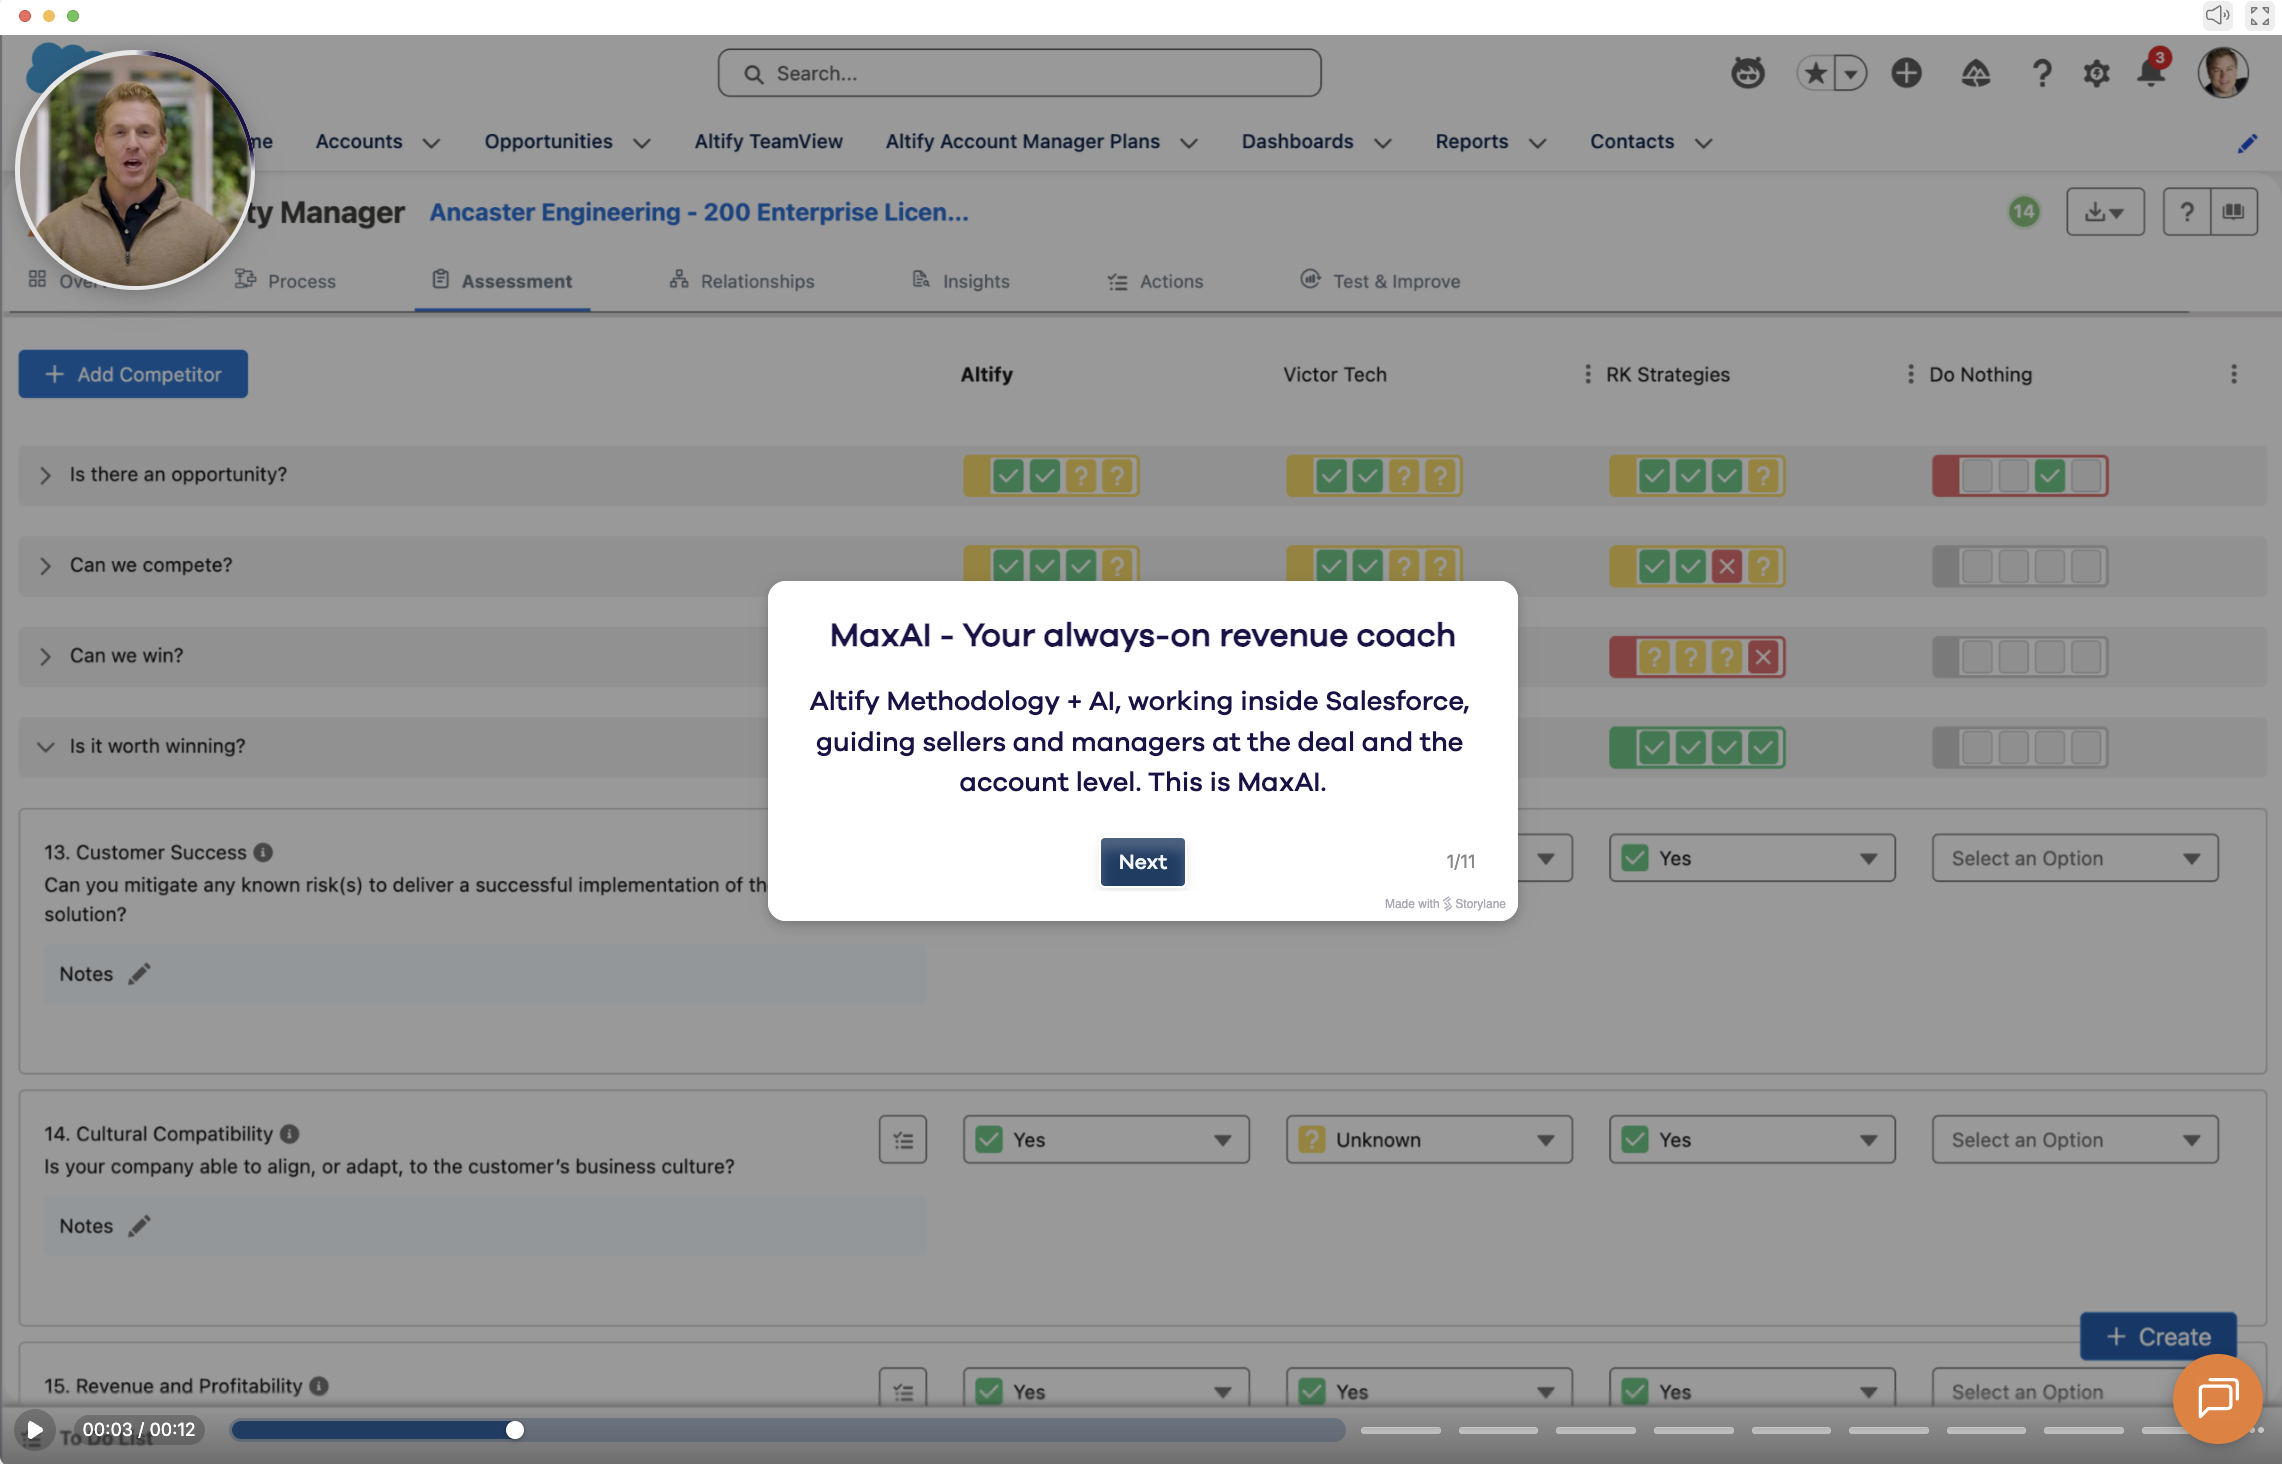This screenshot has width=2282, height=1464.
Task: Open Cultural Compatibility RK Strategies Yes dropdown
Action: (x=1752, y=1140)
